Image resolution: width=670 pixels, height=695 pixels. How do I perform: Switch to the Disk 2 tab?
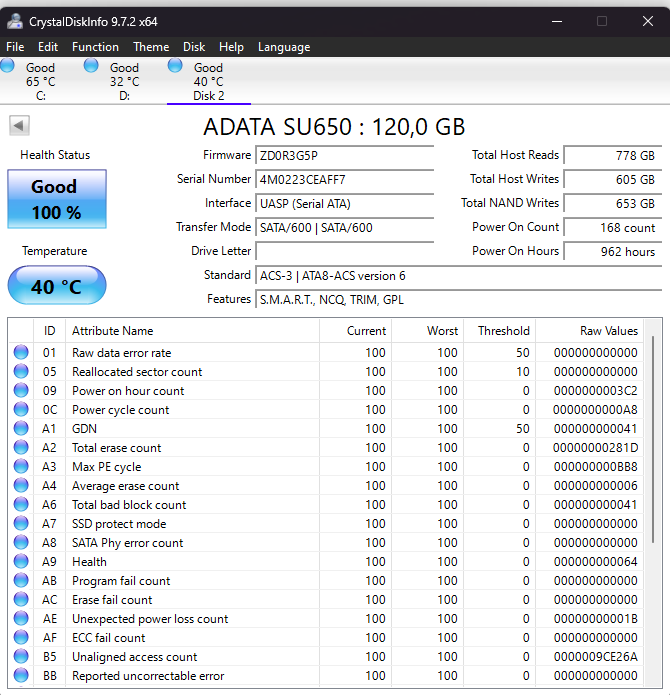[208, 82]
